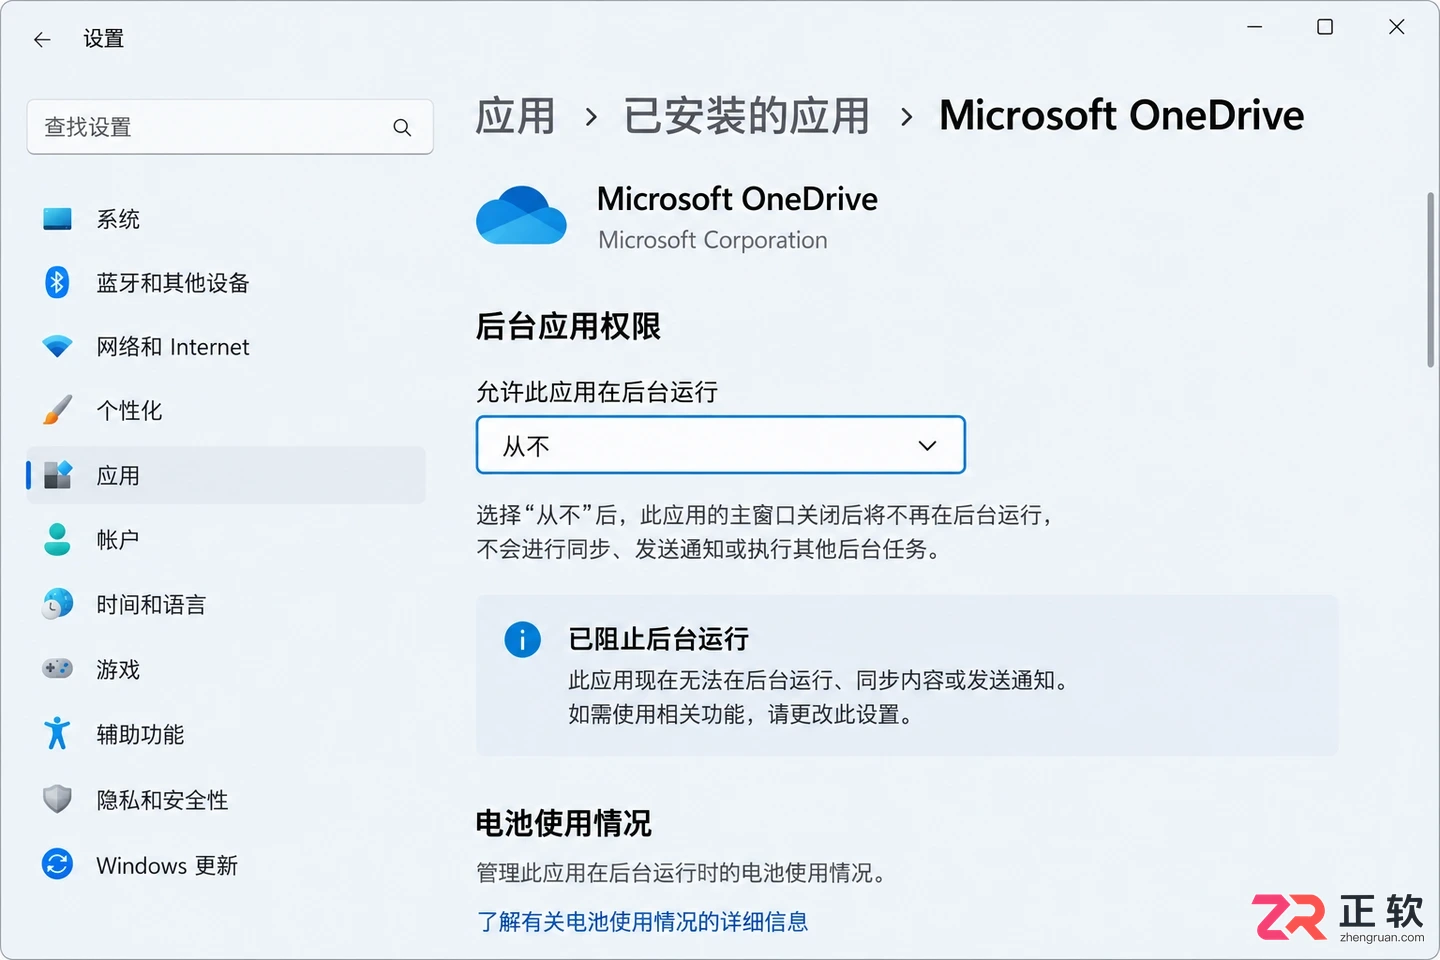The image size is (1440, 960).
Task: Click the 后台应用权限 section heading
Action: click(568, 326)
